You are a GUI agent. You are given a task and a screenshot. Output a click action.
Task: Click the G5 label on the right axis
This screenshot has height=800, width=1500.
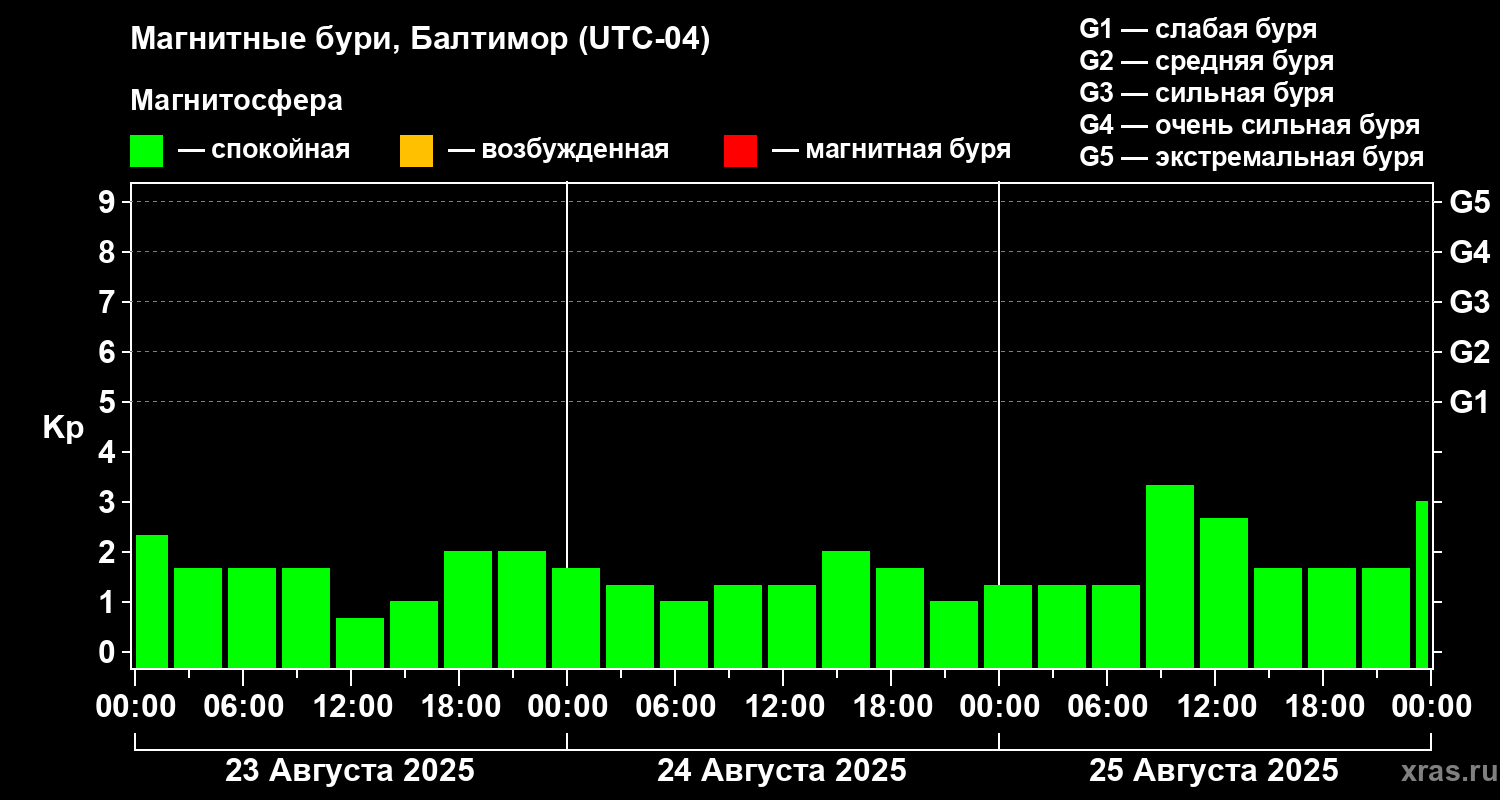[x=1469, y=202]
